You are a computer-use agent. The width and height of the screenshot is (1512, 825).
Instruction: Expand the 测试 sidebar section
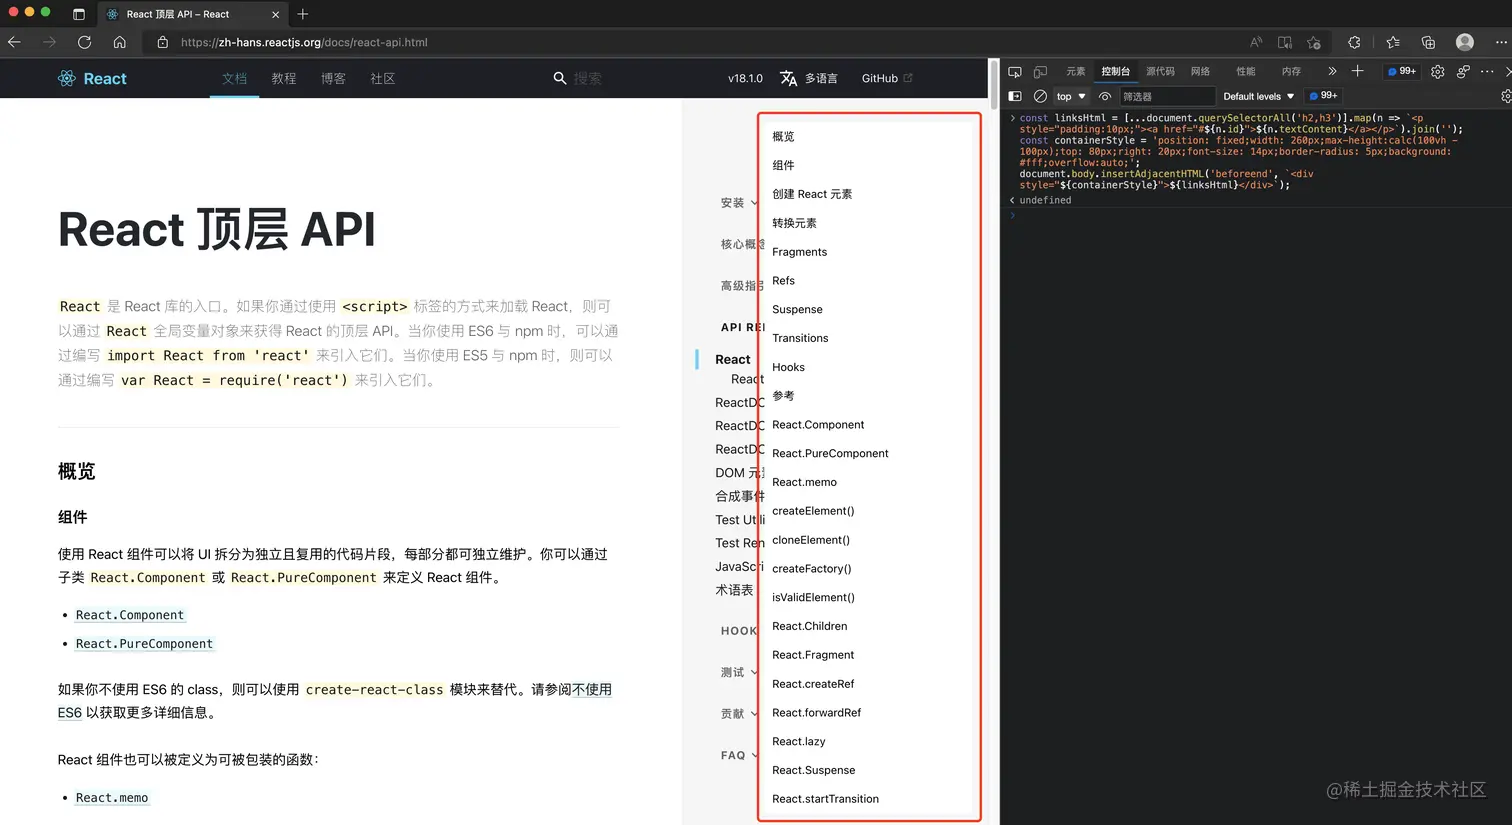(739, 673)
